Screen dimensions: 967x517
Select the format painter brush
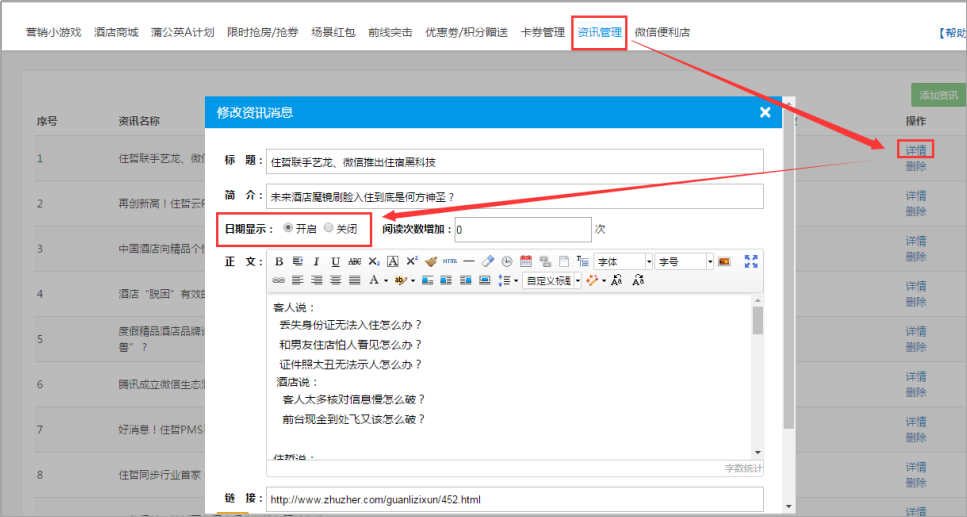pos(431,262)
